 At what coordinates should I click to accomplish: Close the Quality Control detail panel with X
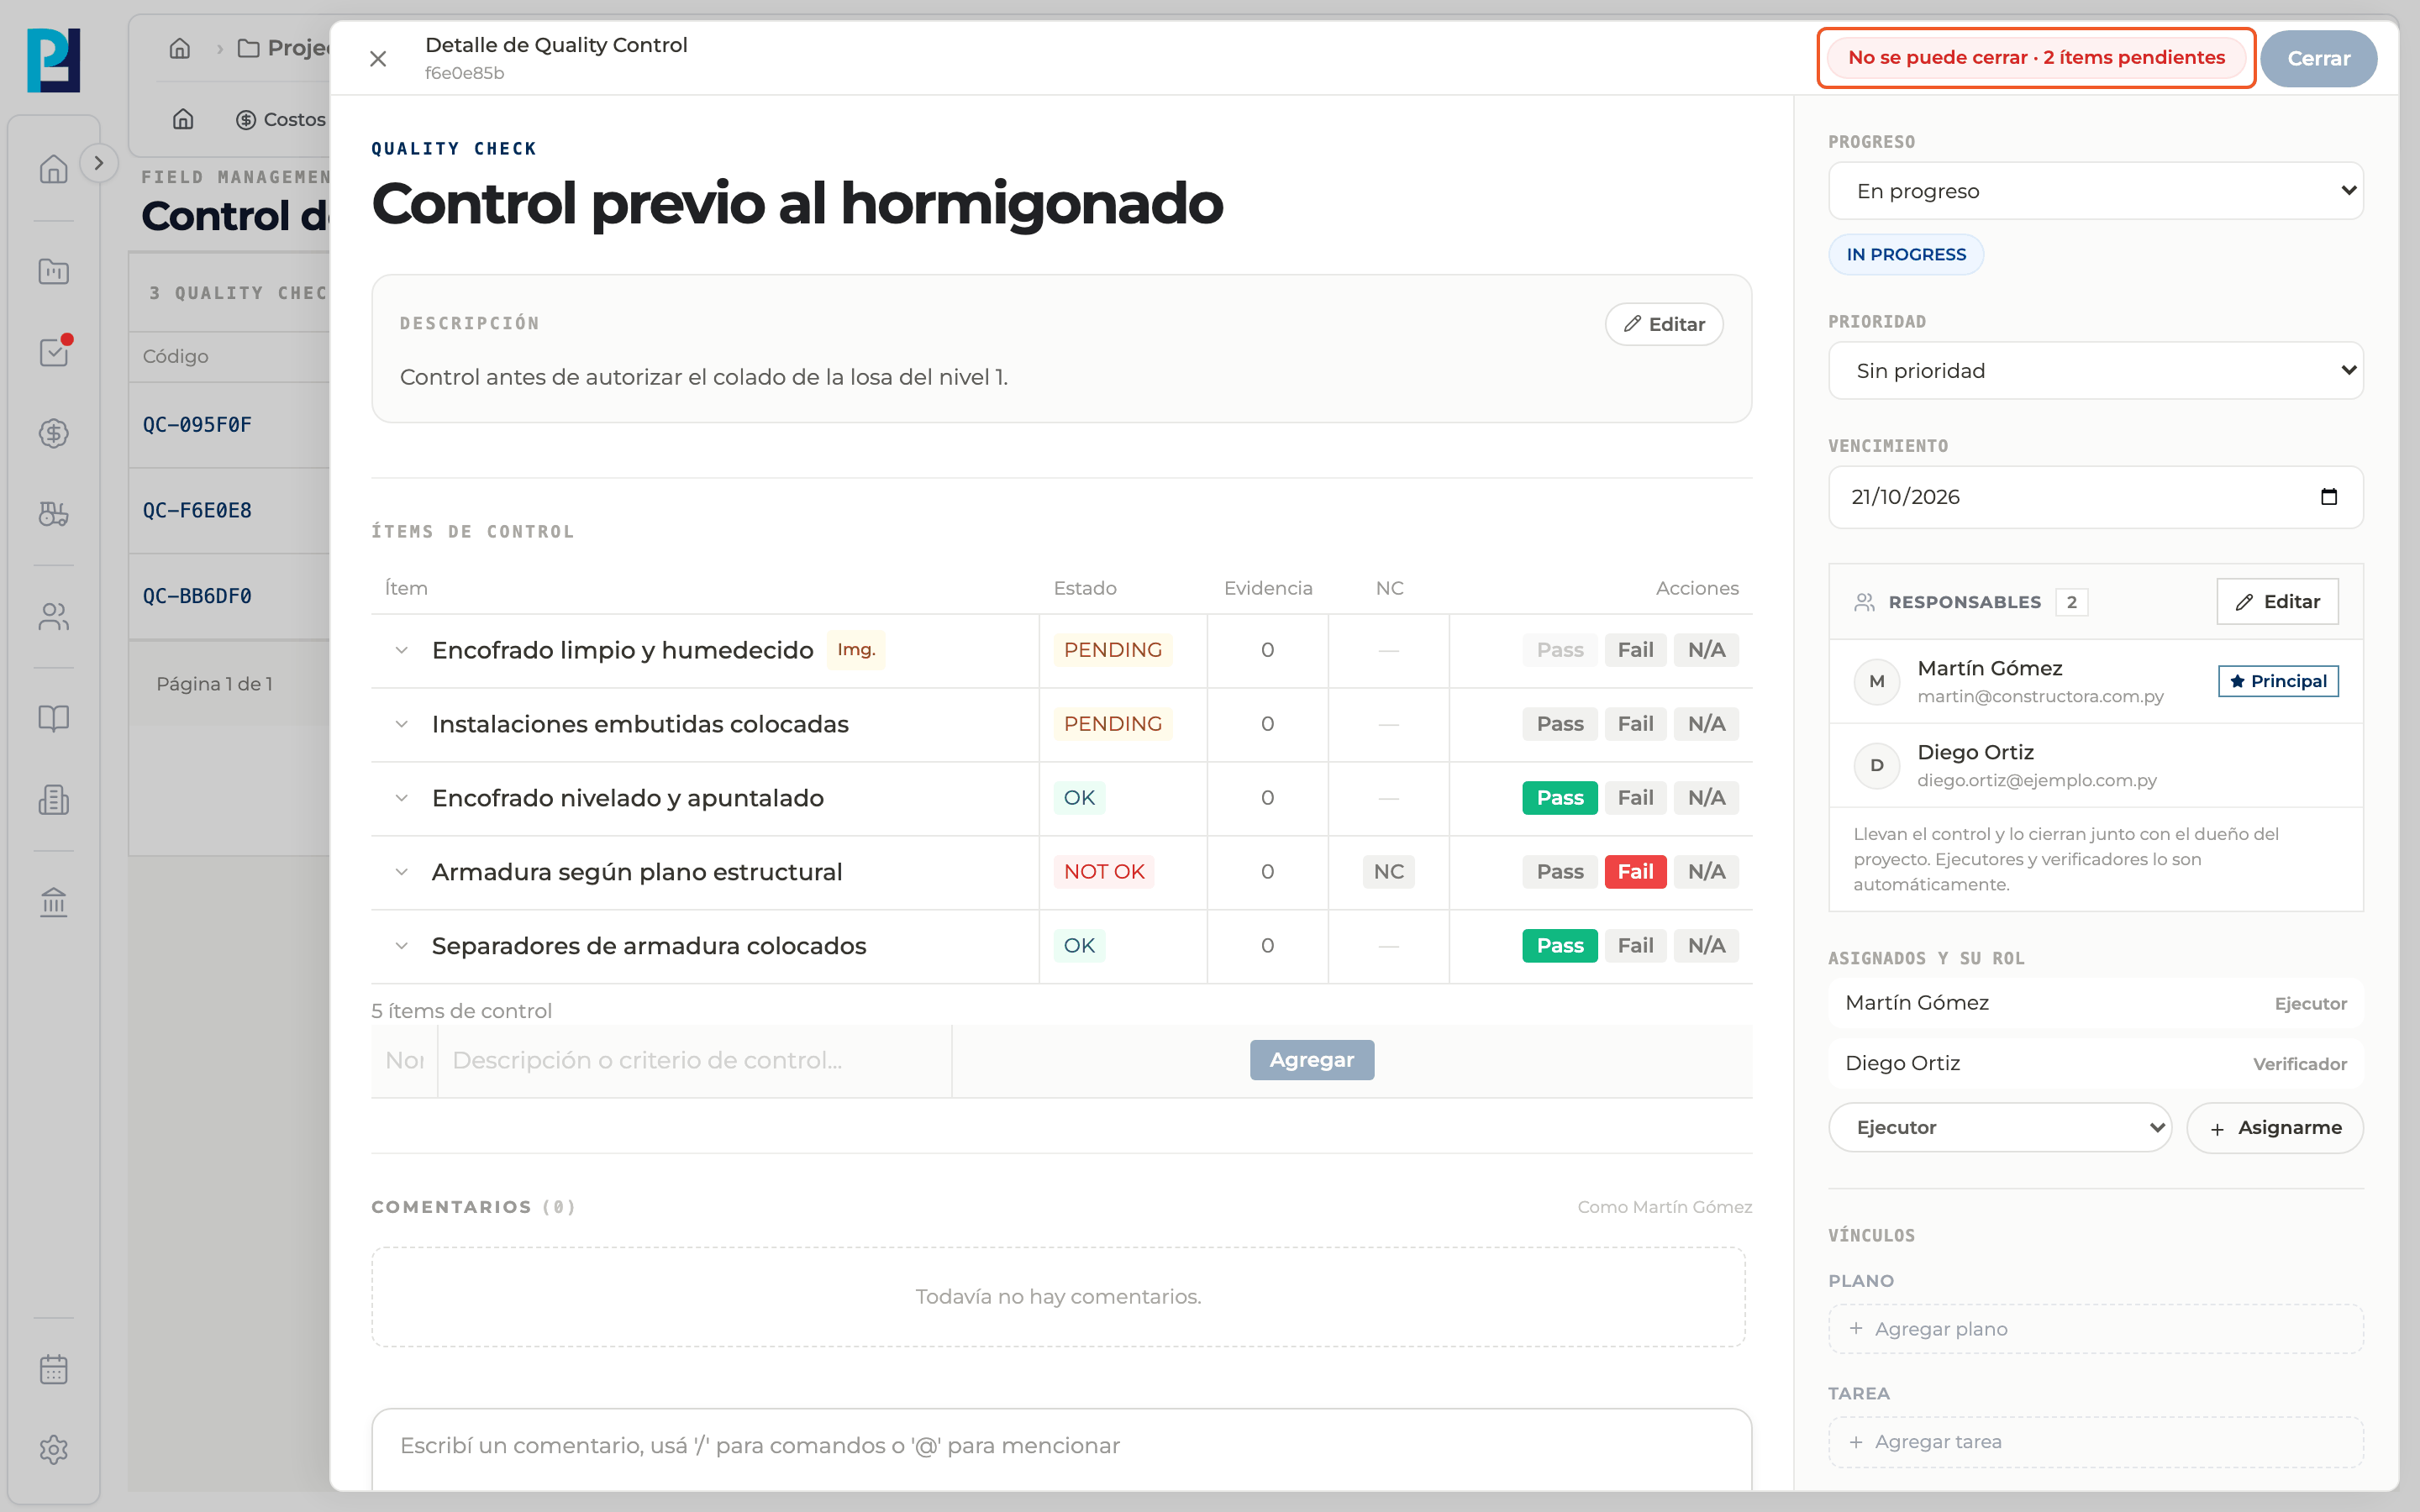pyautogui.click(x=378, y=59)
